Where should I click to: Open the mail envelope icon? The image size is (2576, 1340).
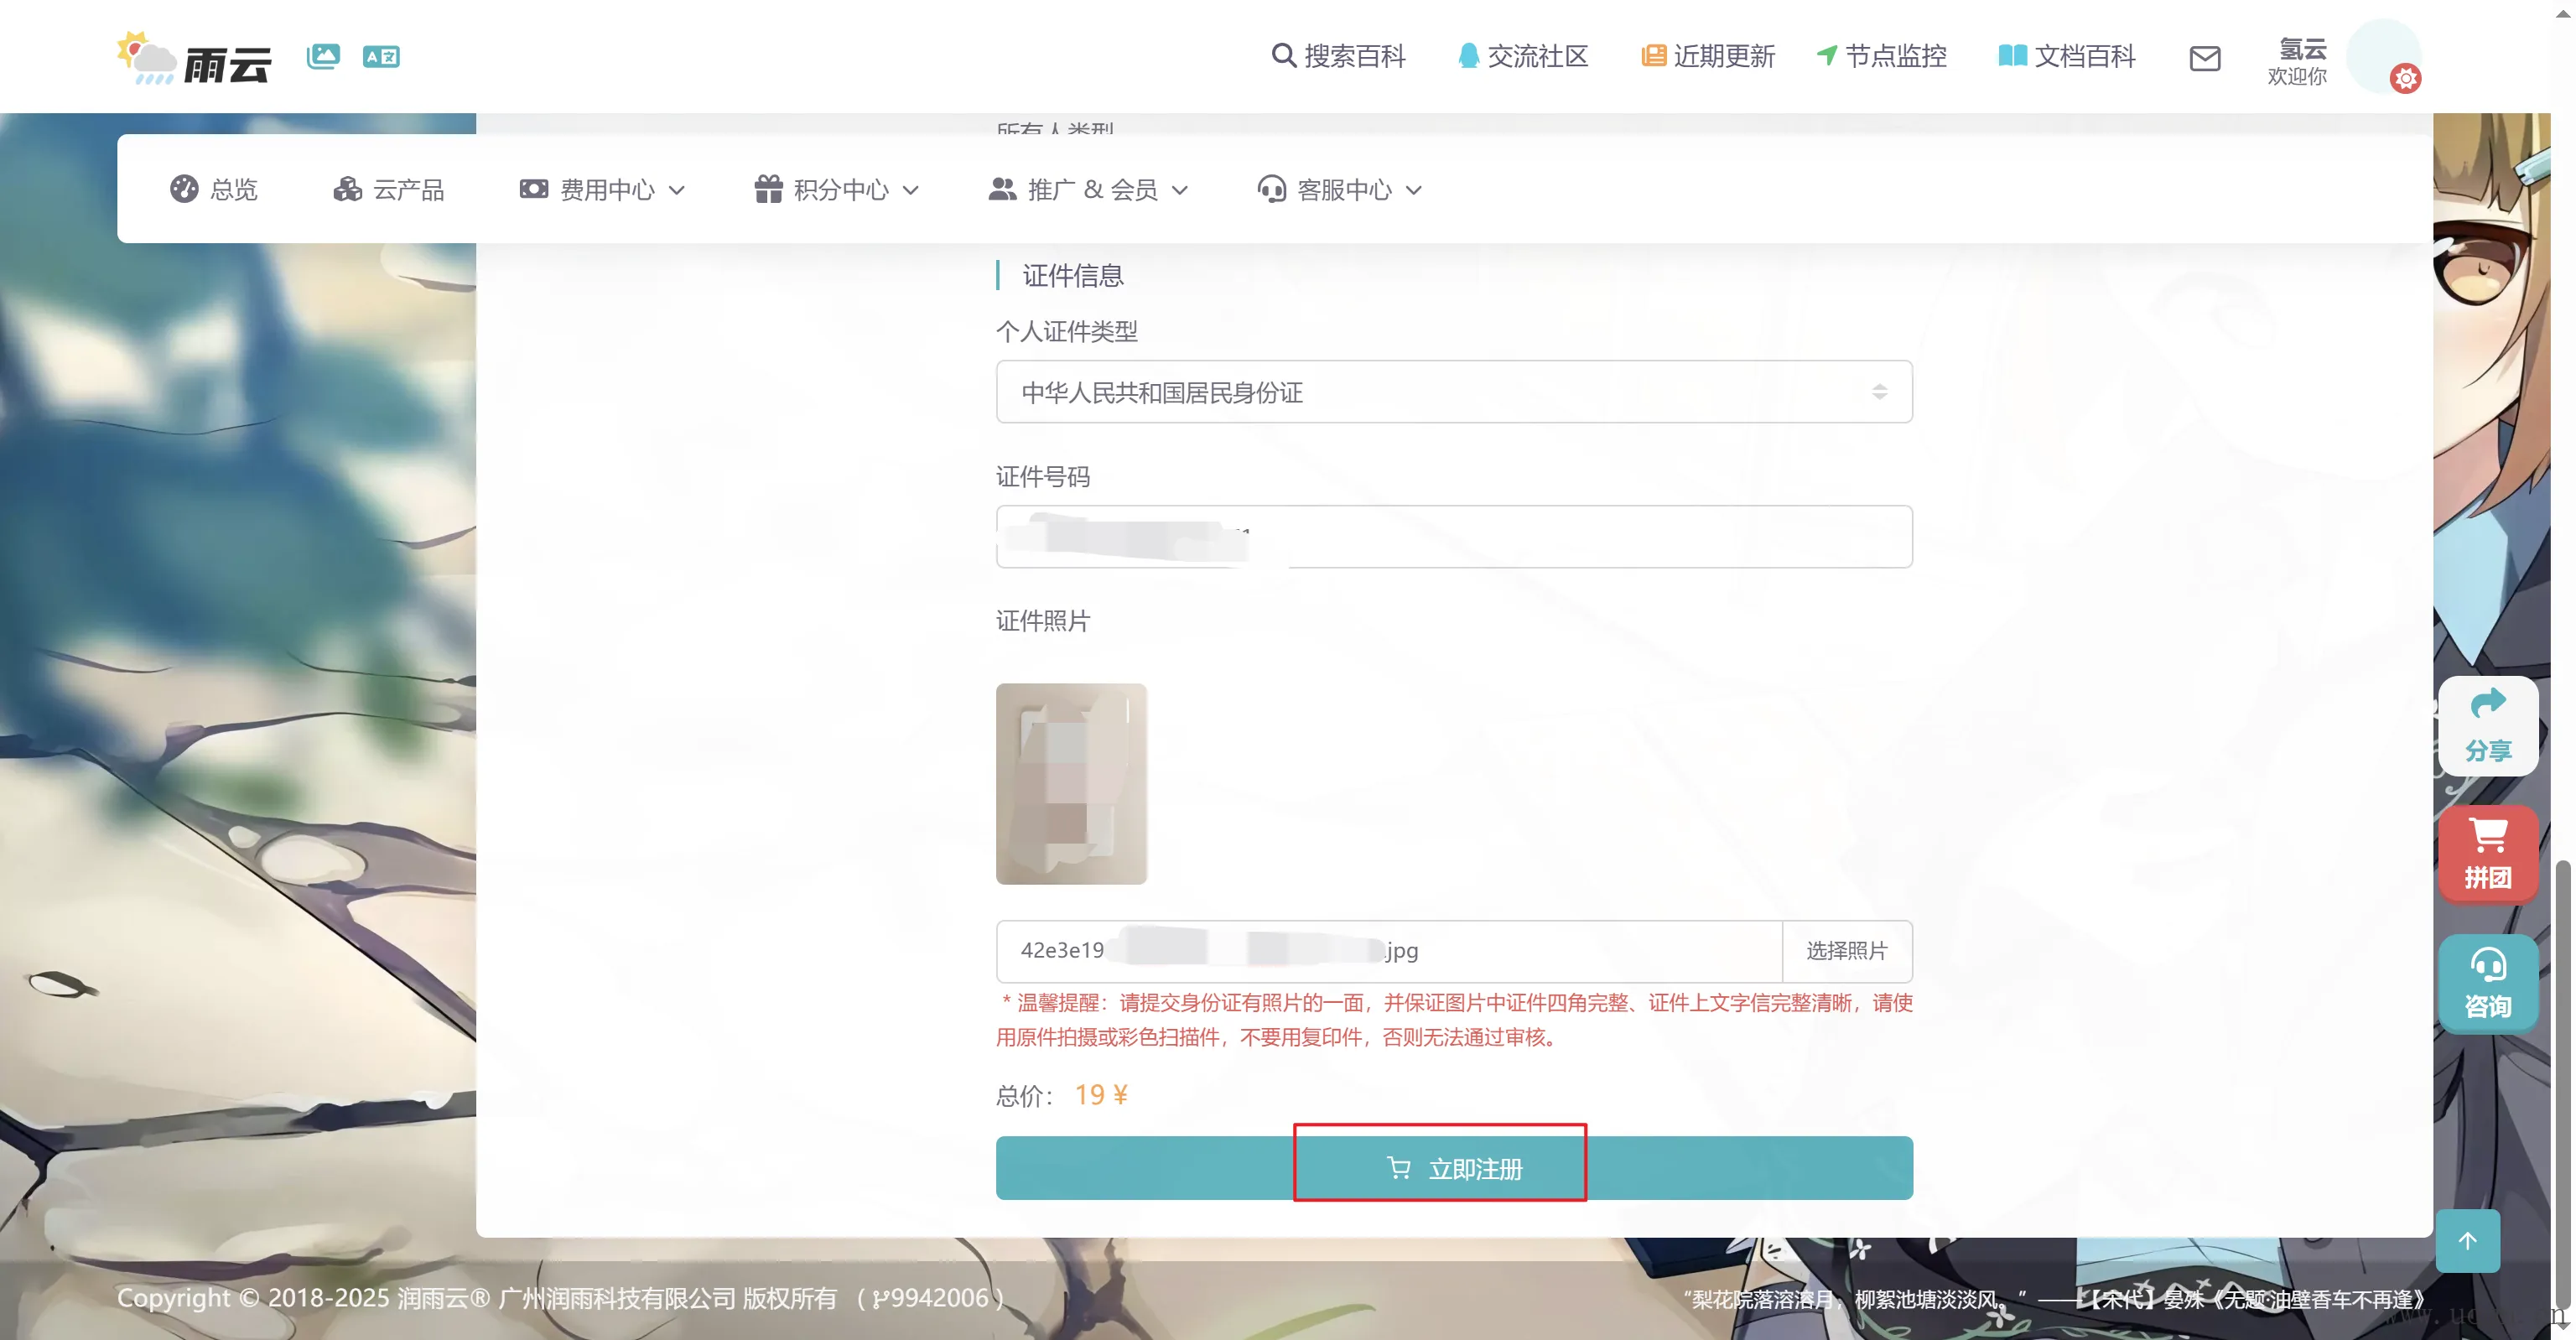tap(2204, 58)
